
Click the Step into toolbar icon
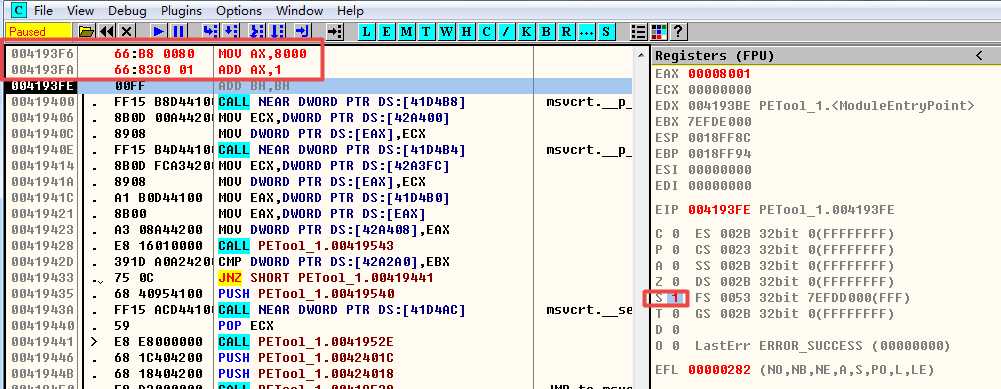tap(210, 31)
